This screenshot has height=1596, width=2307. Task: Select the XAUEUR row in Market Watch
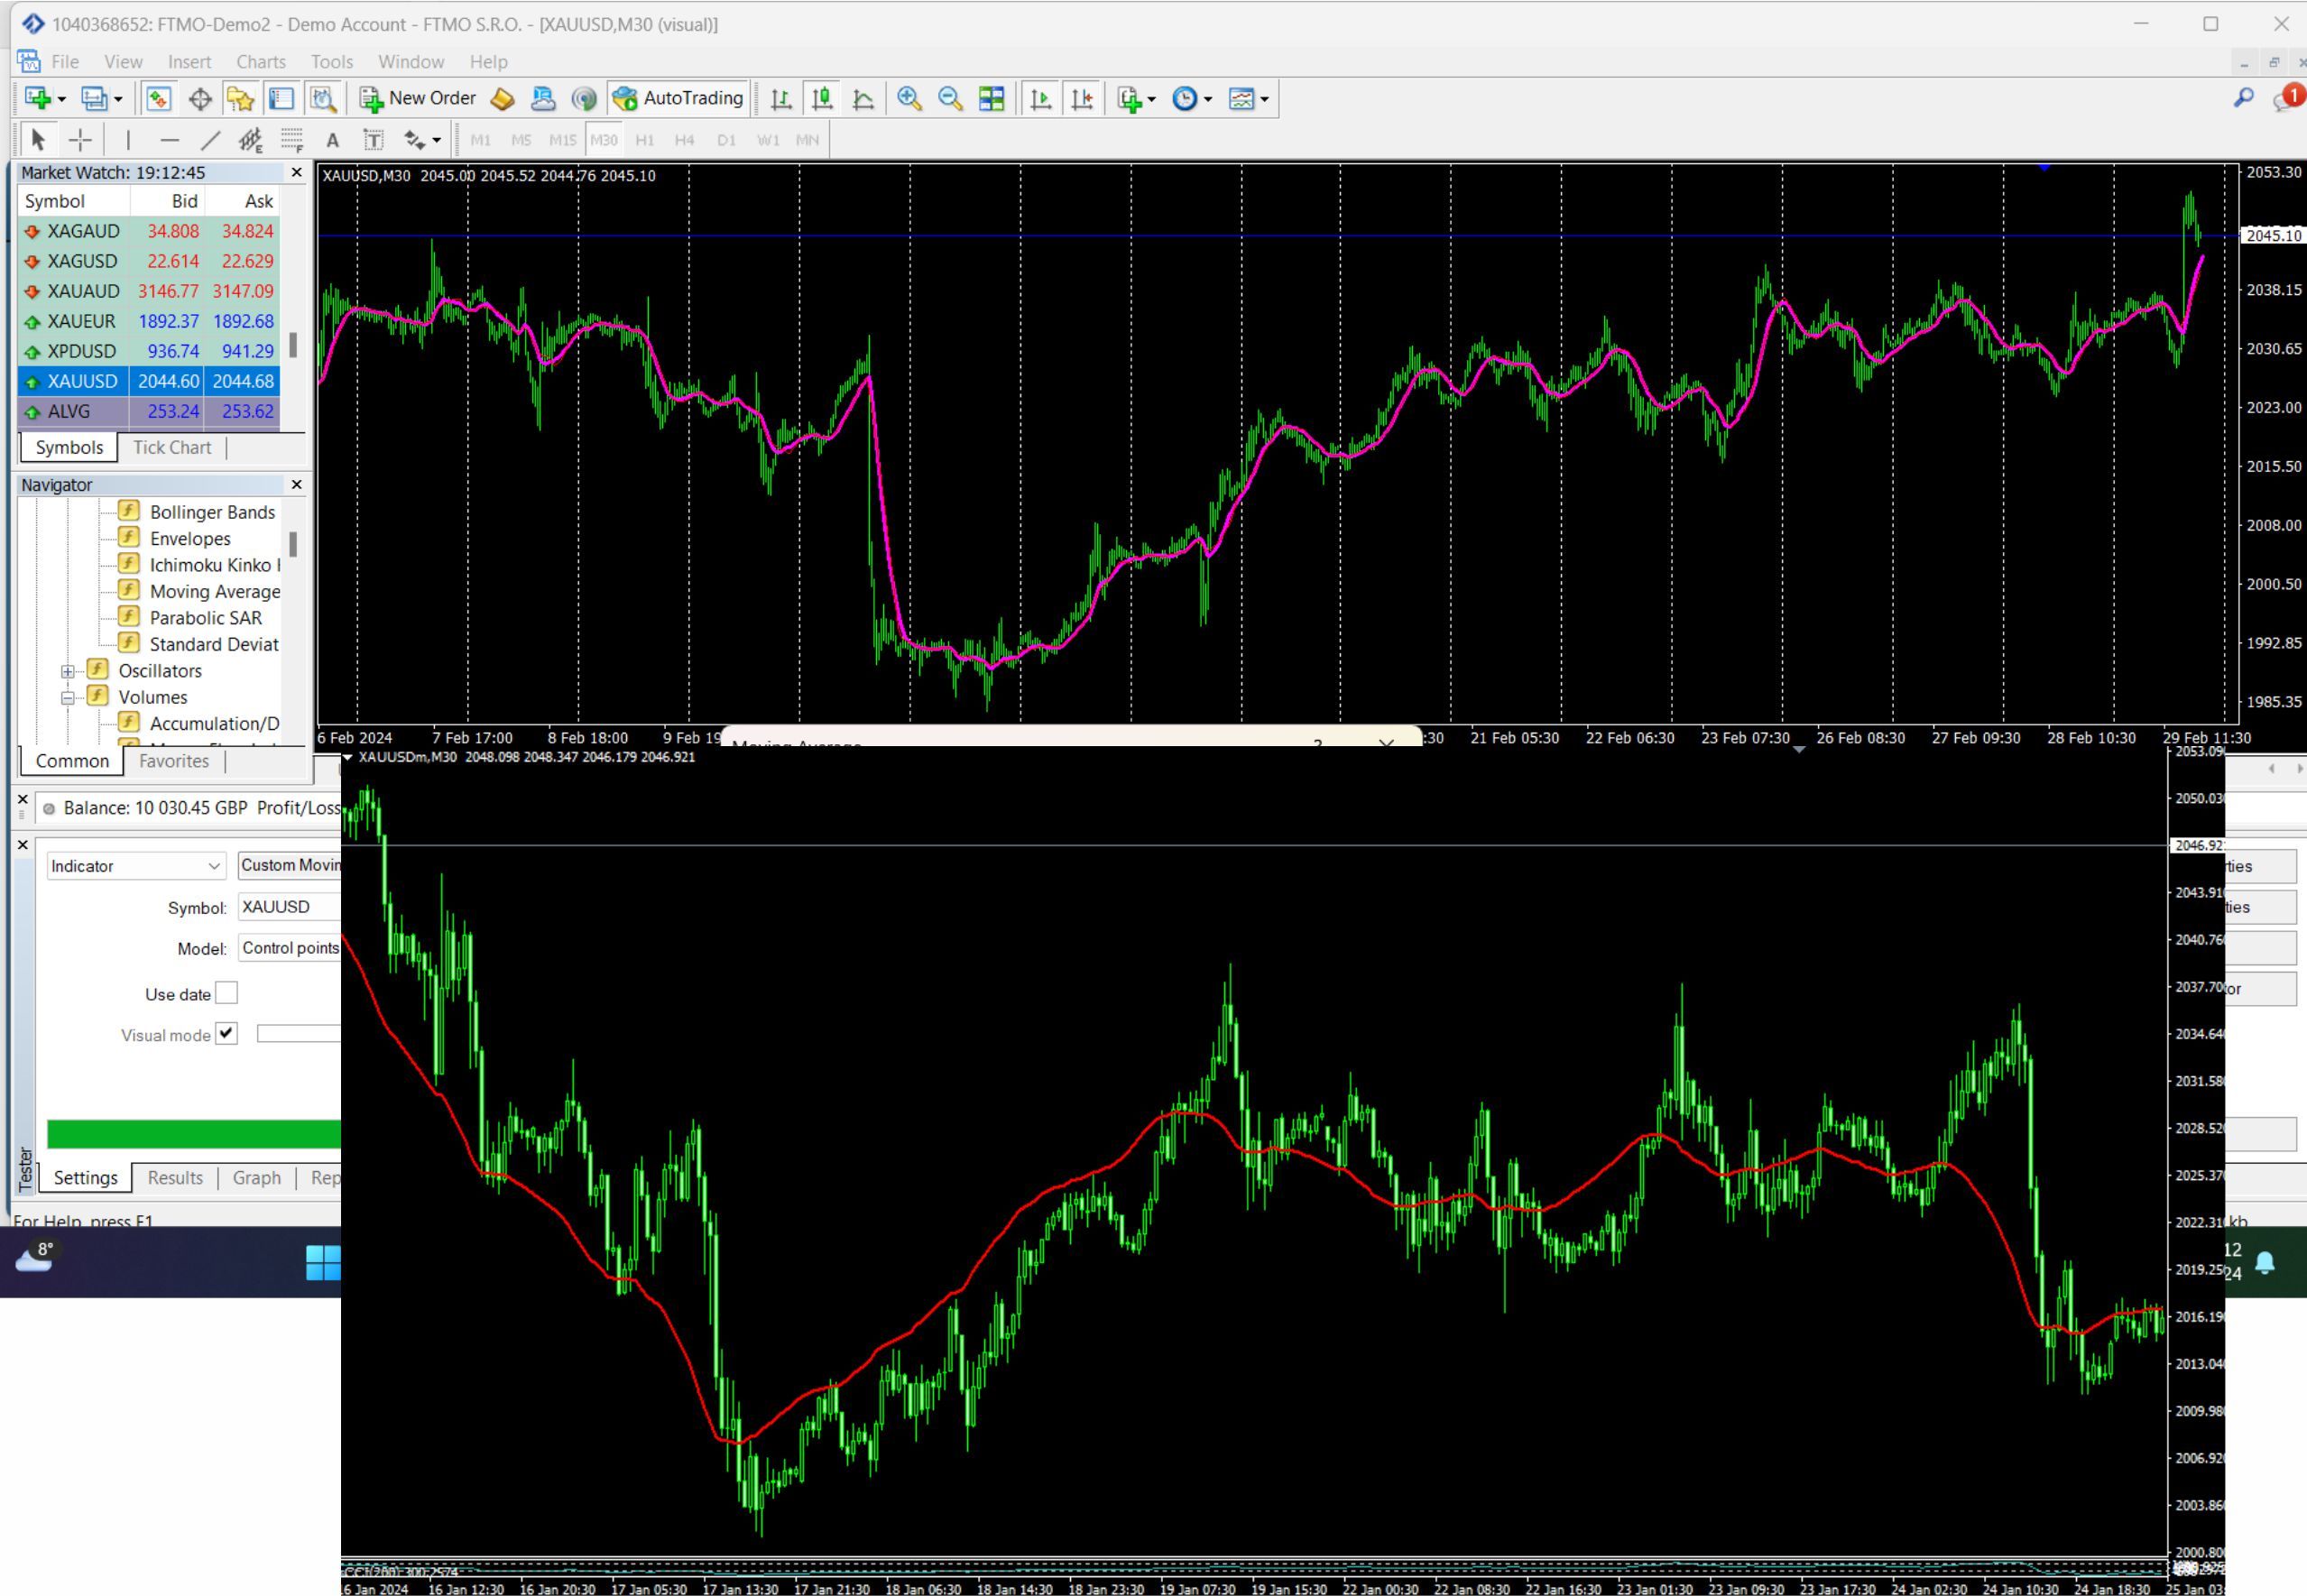coord(148,321)
